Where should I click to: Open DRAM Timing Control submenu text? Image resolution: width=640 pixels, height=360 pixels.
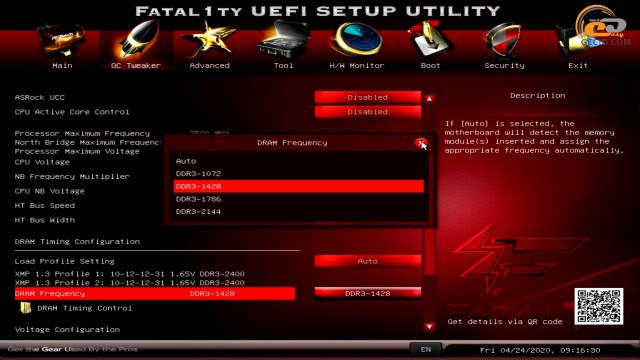coord(84,308)
